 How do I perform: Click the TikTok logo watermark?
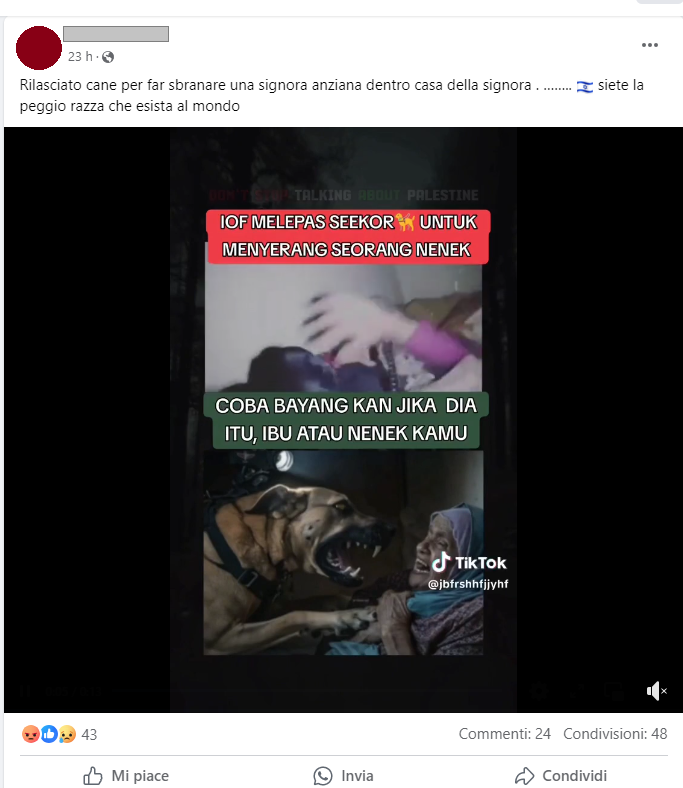click(x=469, y=562)
